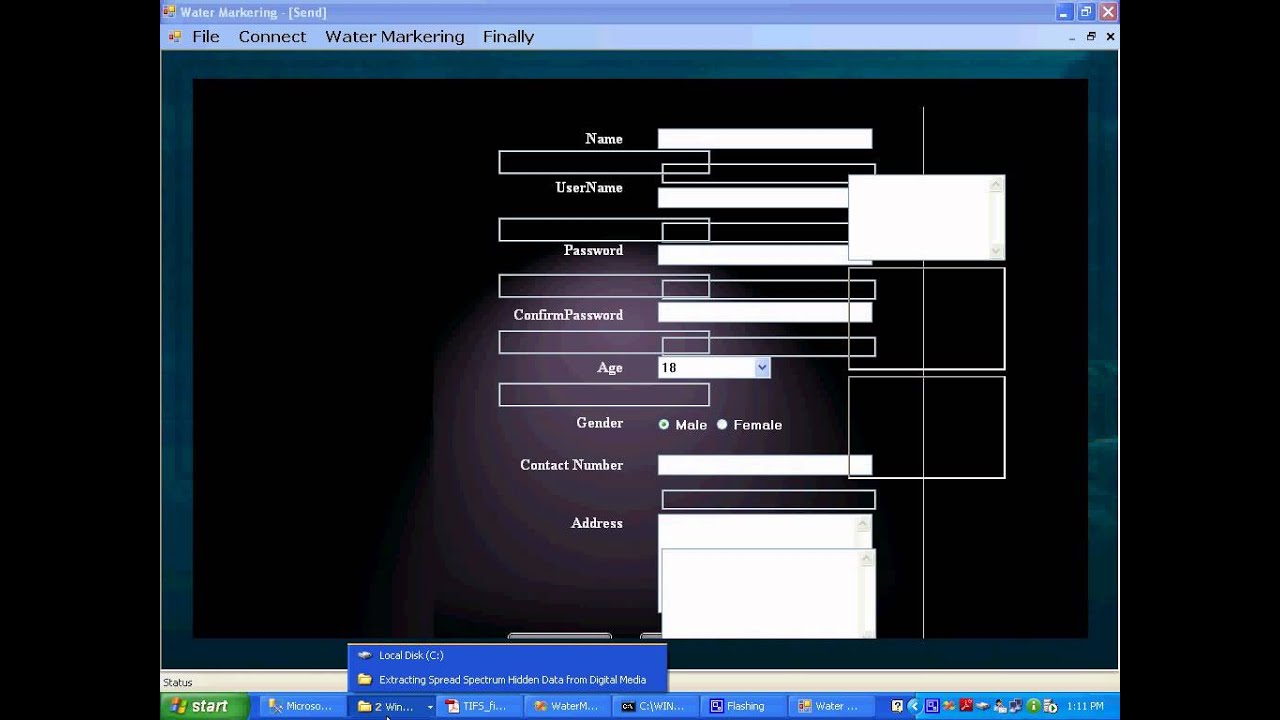Click the 1:11 PM system clock

[1085, 706]
